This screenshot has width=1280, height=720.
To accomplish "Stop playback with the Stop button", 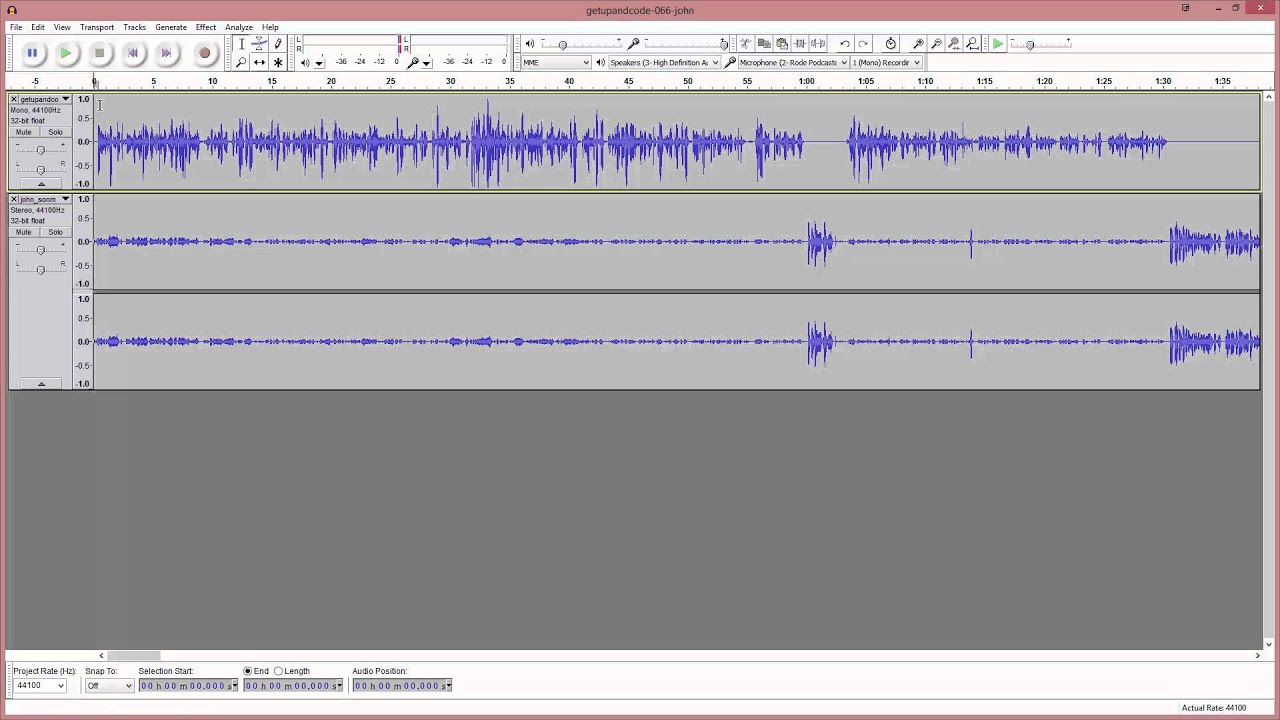I will [x=99, y=53].
